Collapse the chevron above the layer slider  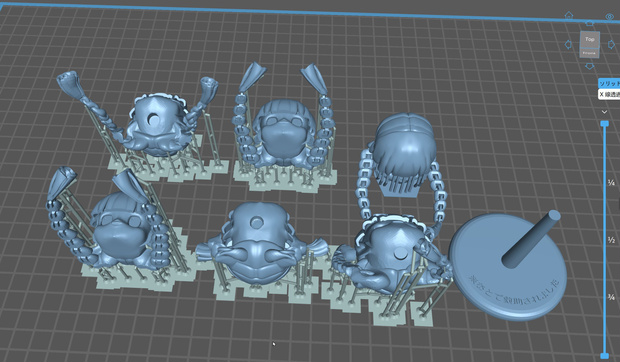coord(604,112)
